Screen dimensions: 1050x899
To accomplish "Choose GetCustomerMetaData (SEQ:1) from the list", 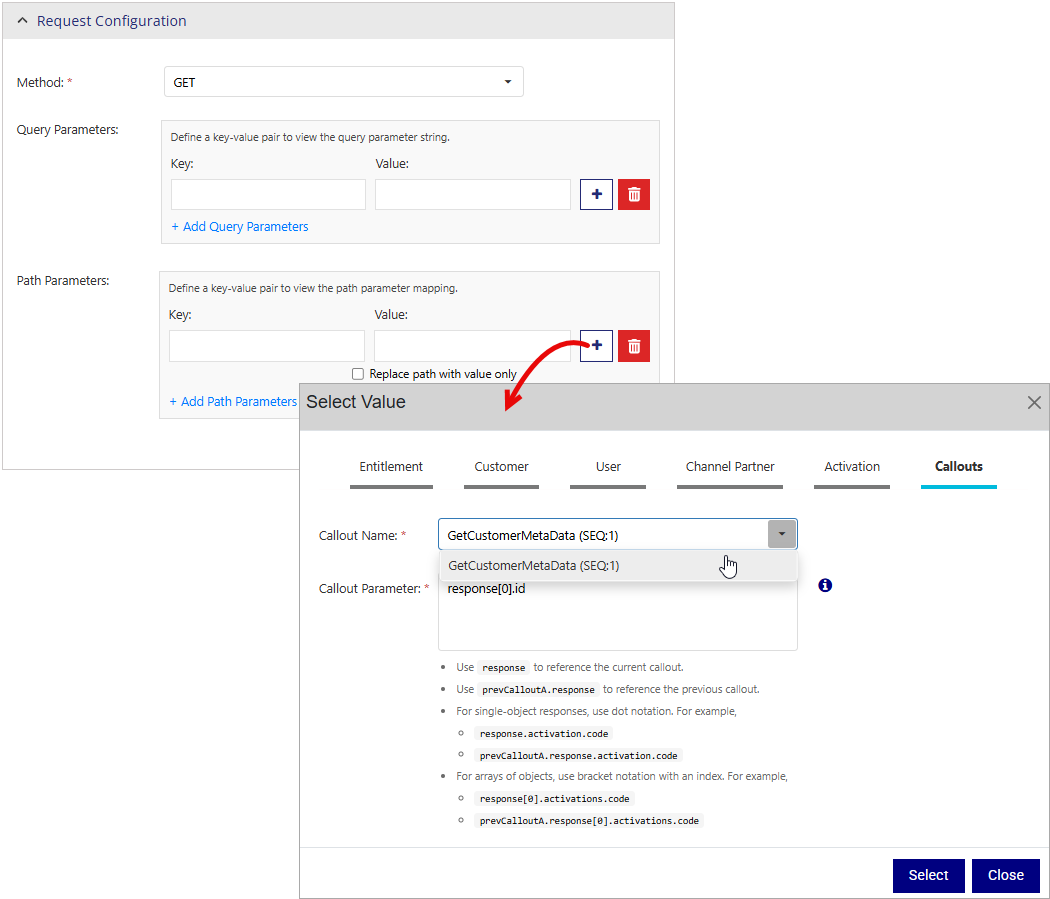I will 534,566.
